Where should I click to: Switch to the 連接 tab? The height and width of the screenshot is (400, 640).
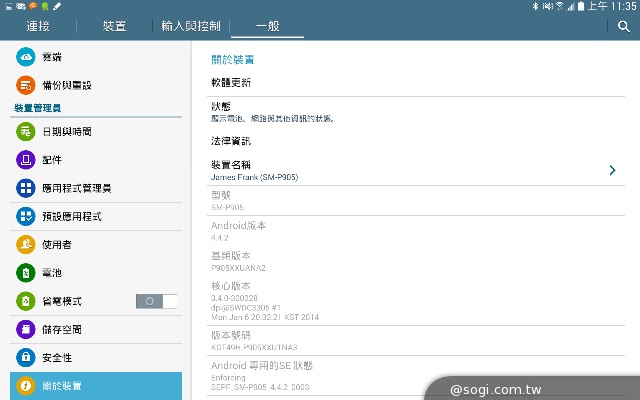pos(38,27)
